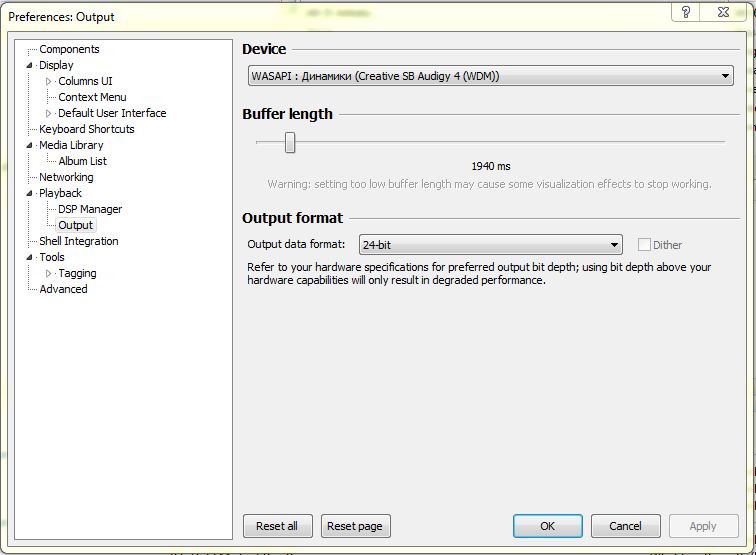This screenshot has width=756, height=555.
Task: Select the Media Library page
Action: 71,145
